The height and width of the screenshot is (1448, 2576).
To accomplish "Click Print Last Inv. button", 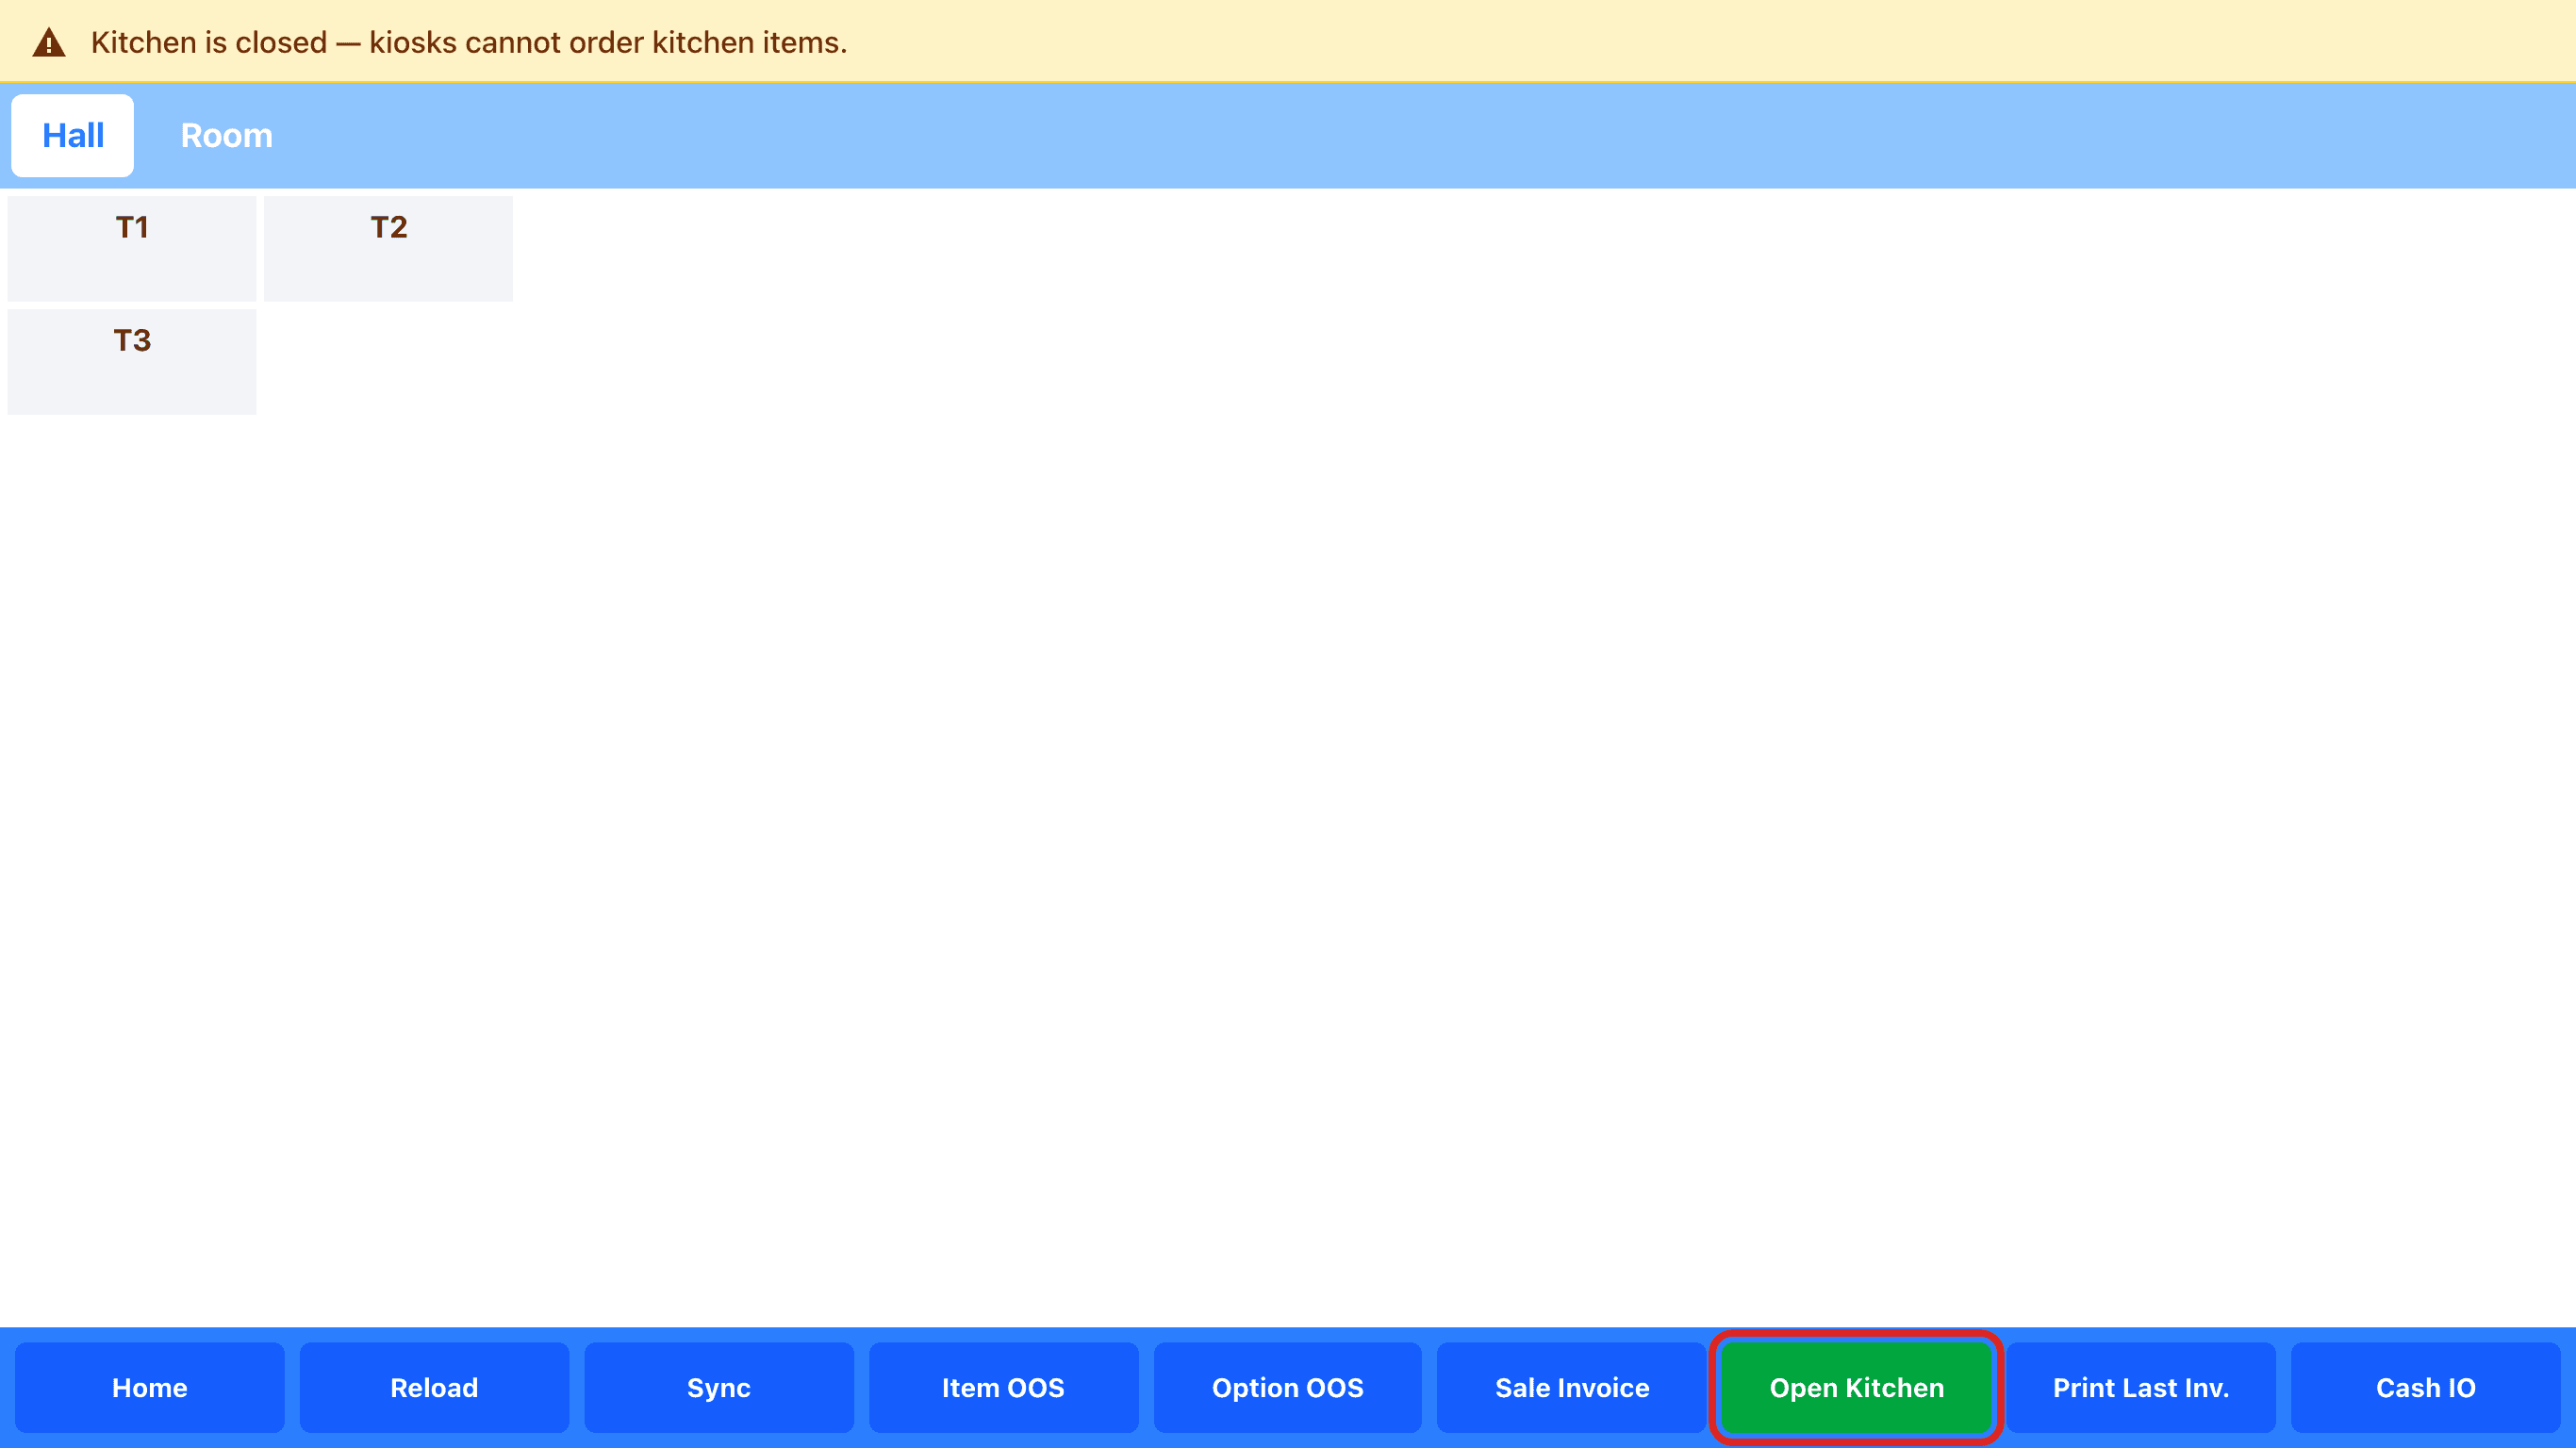I will [x=2141, y=1387].
